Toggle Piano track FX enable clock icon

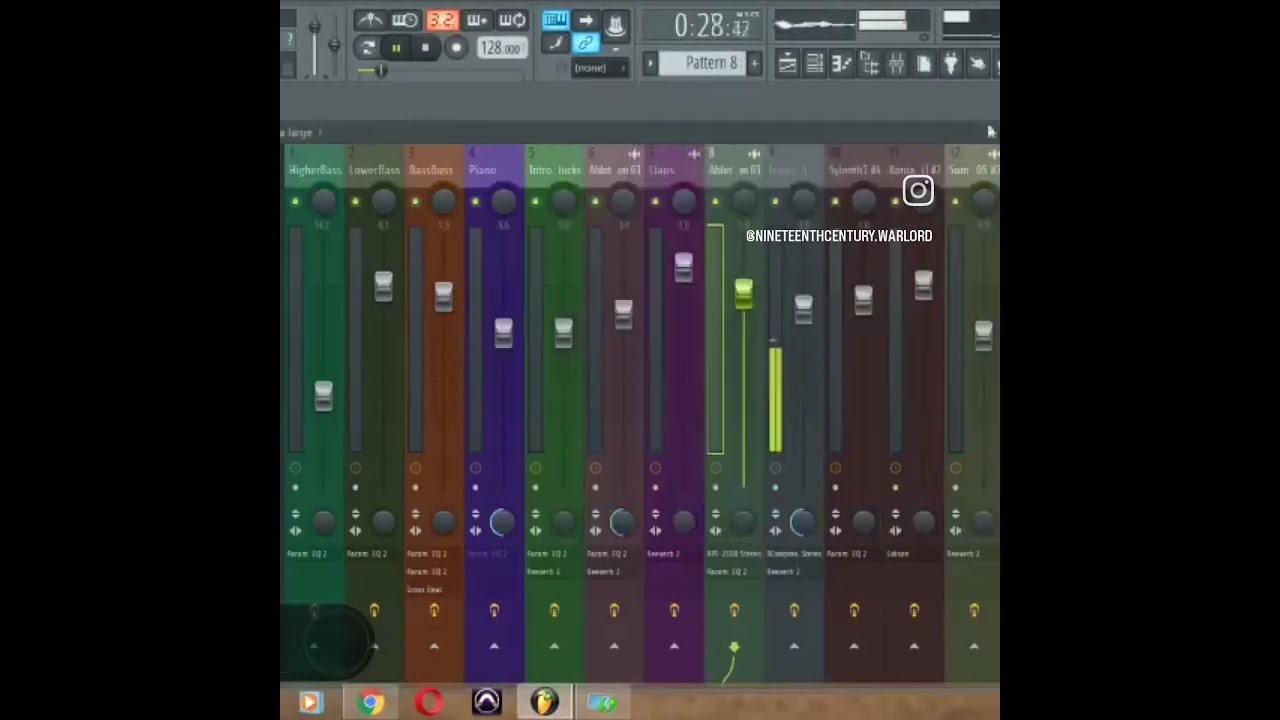[475, 468]
